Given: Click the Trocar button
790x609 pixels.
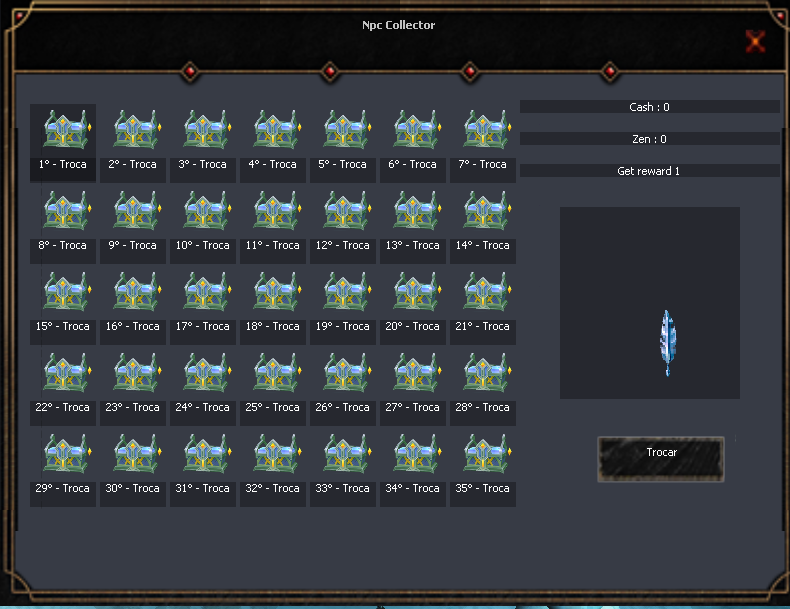Looking at the screenshot, I should click(x=661, y=459).
